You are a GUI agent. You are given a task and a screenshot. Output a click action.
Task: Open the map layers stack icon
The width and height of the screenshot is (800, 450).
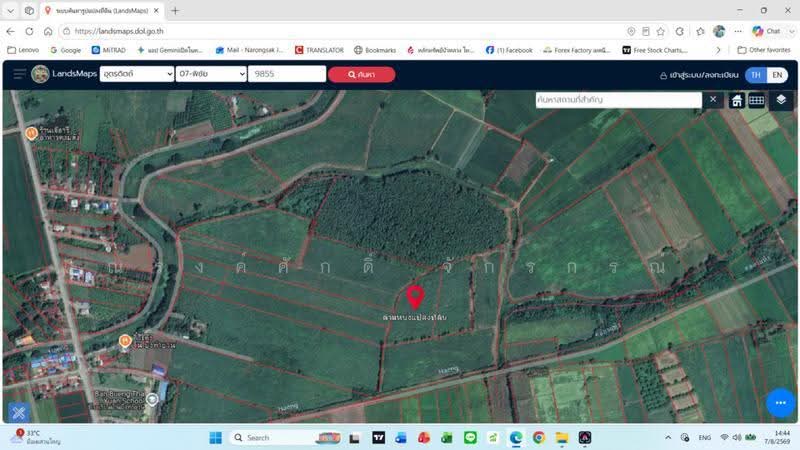(781, 100)
